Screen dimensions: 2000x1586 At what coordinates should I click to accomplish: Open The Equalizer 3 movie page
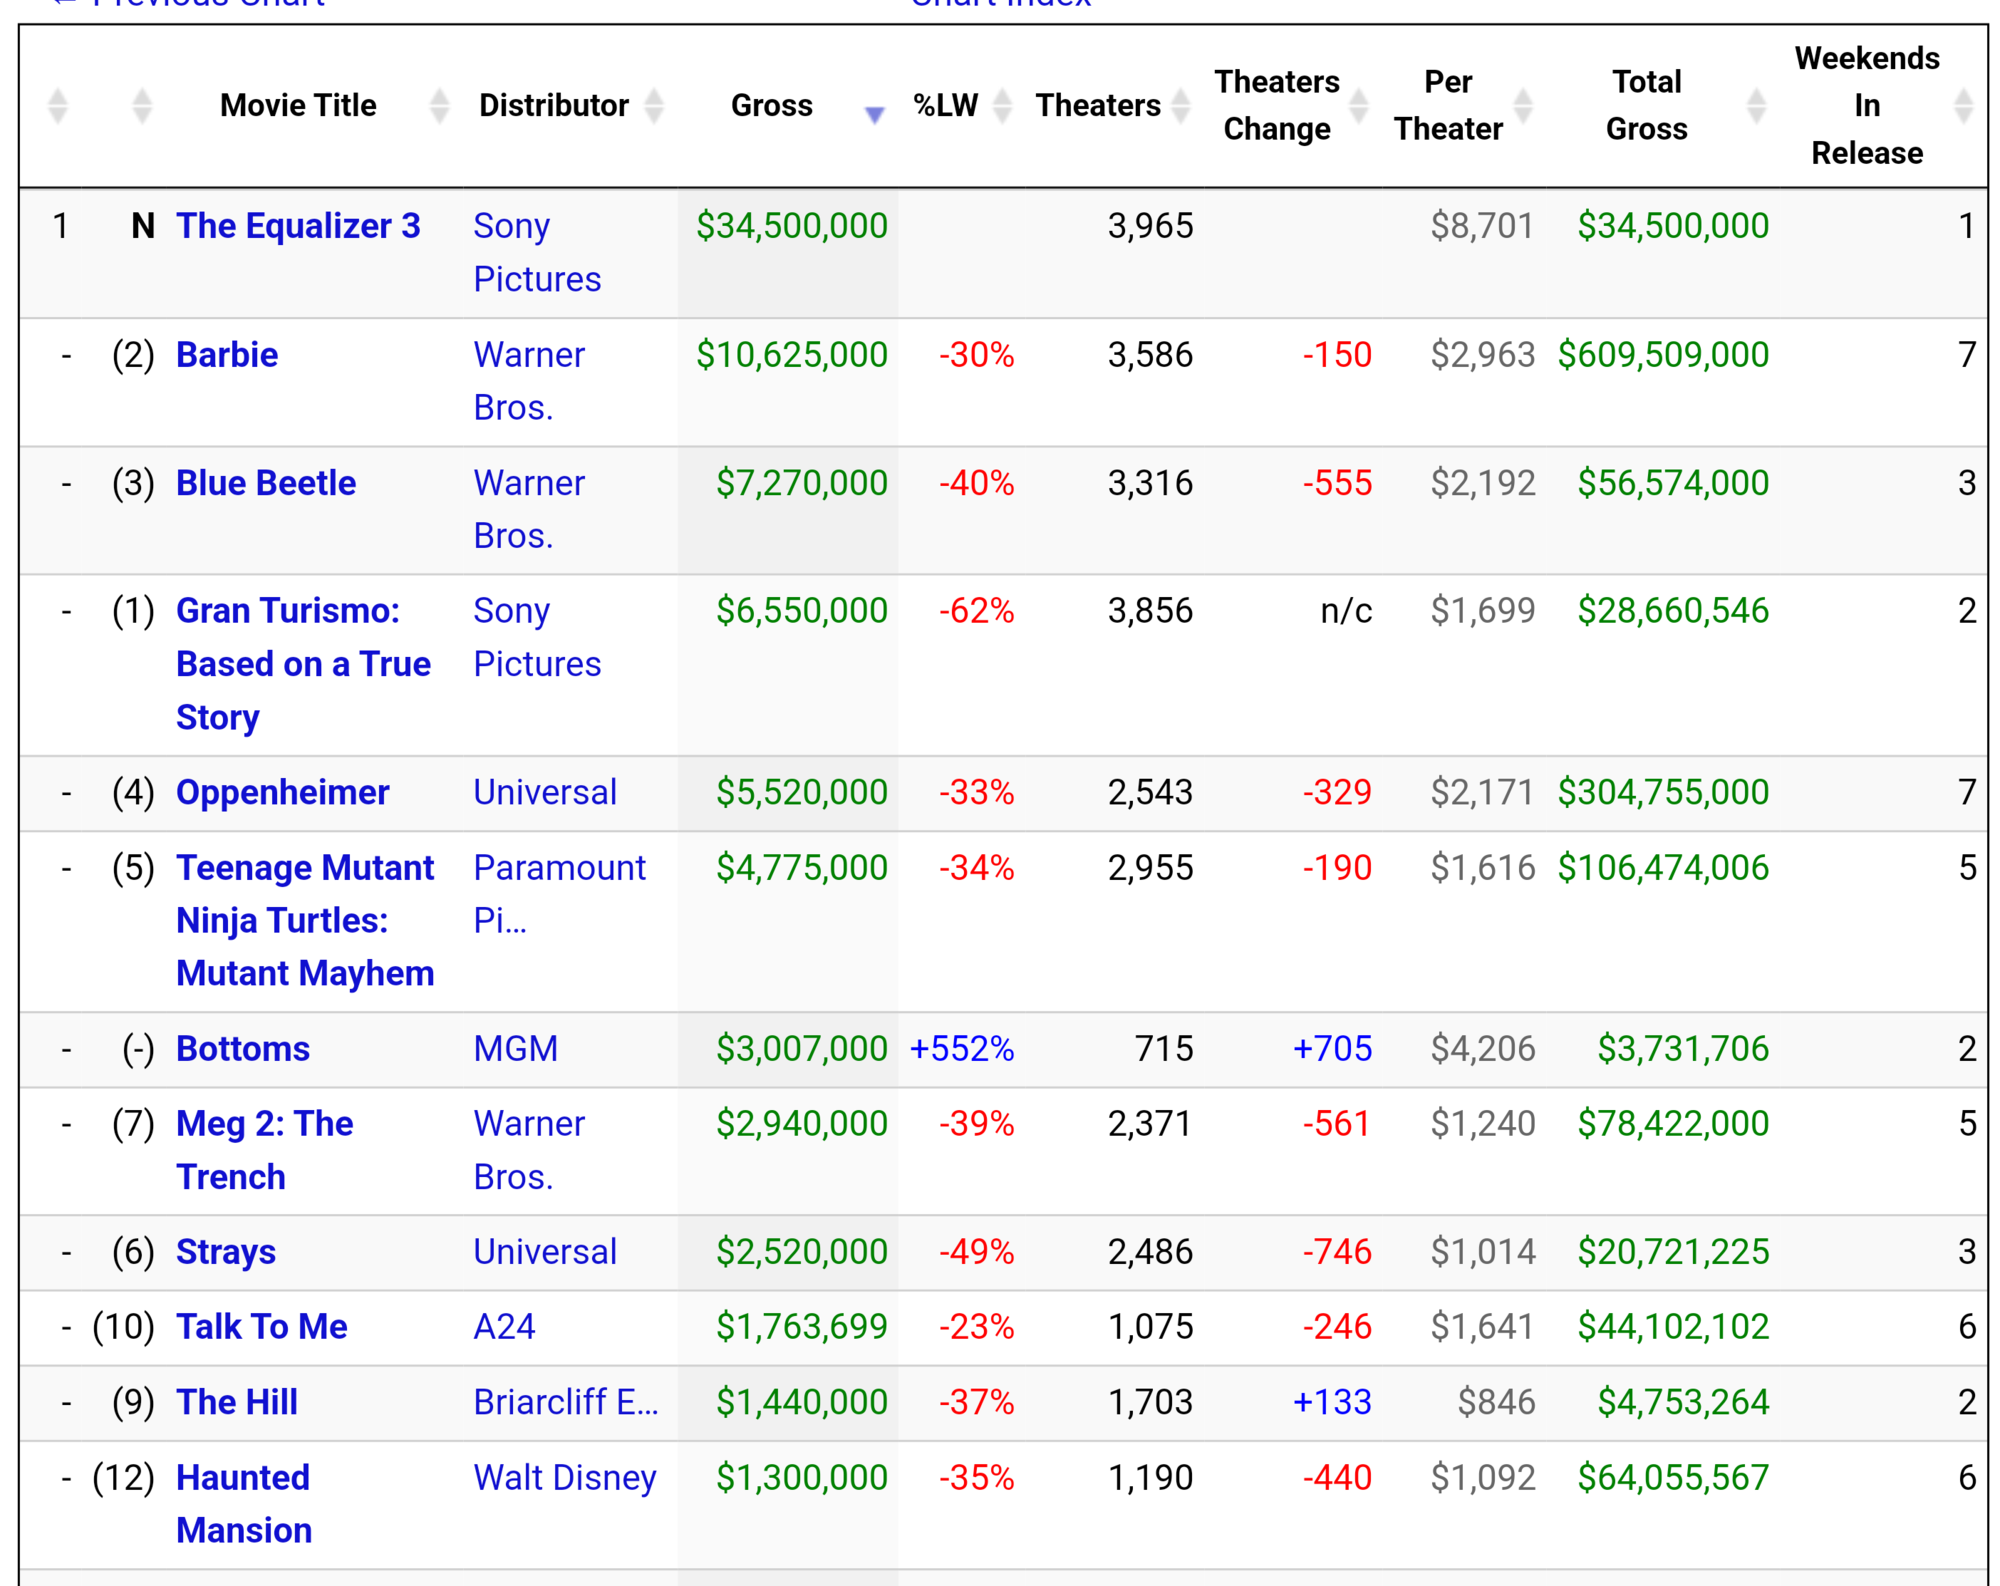coord(298,226)
